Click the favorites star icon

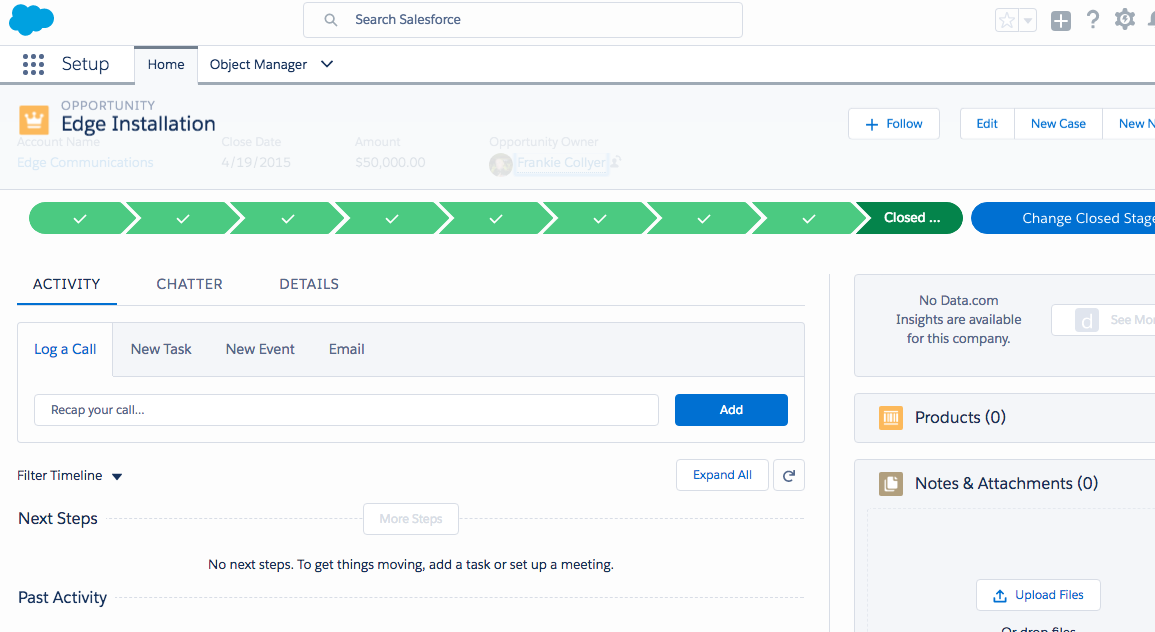click(1006, 20)
